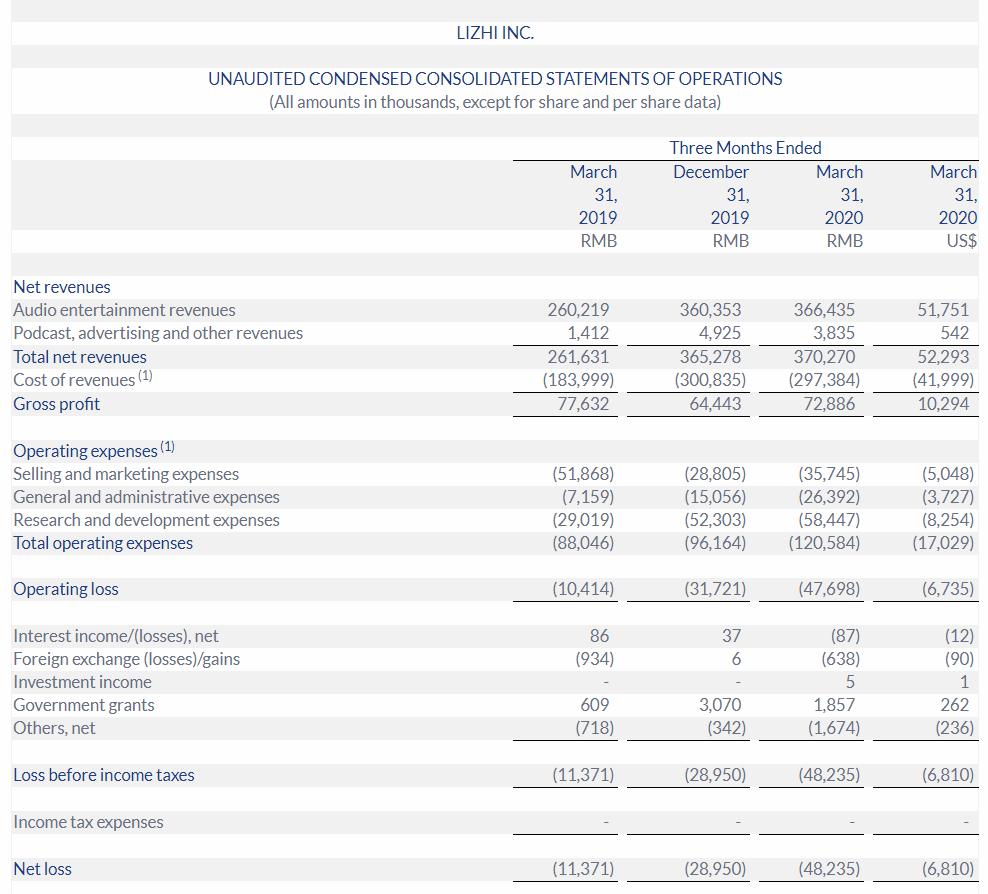Select the 'Foreign exchange (losses)/gains' label
The image size is (988, 894).
coord(127,659)
